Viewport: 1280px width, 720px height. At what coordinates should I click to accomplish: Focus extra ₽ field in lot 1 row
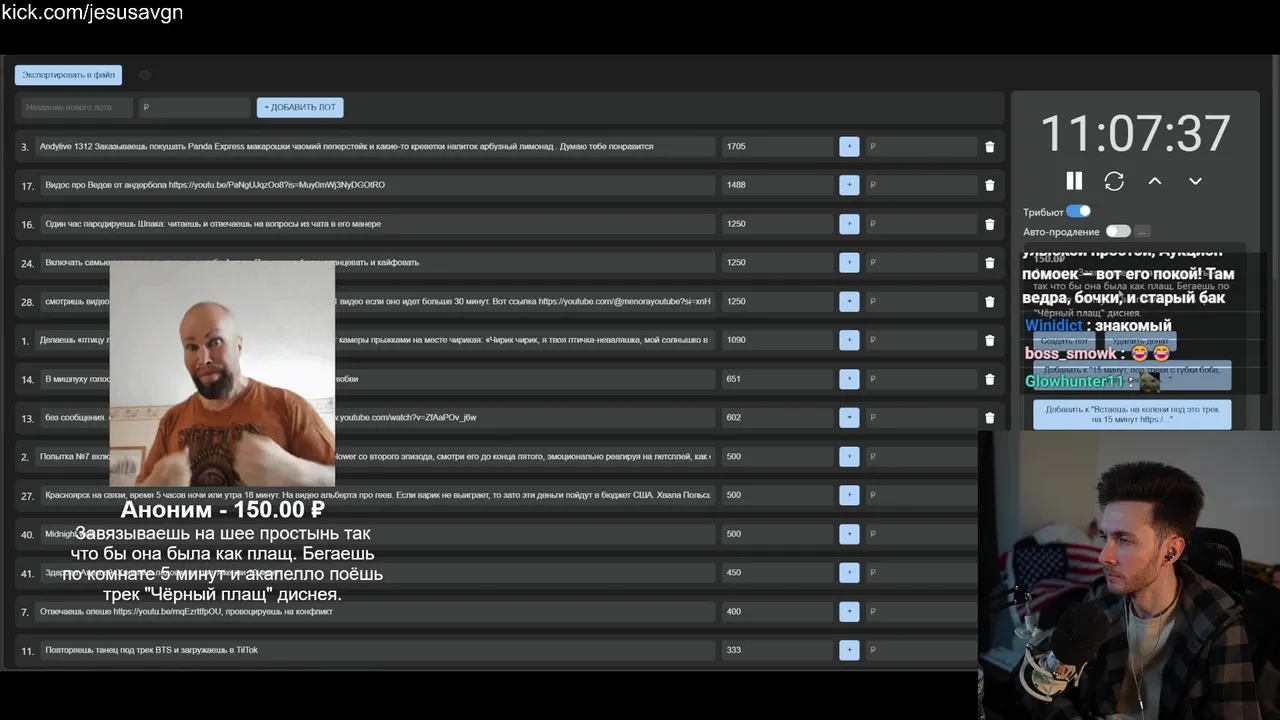921,340
